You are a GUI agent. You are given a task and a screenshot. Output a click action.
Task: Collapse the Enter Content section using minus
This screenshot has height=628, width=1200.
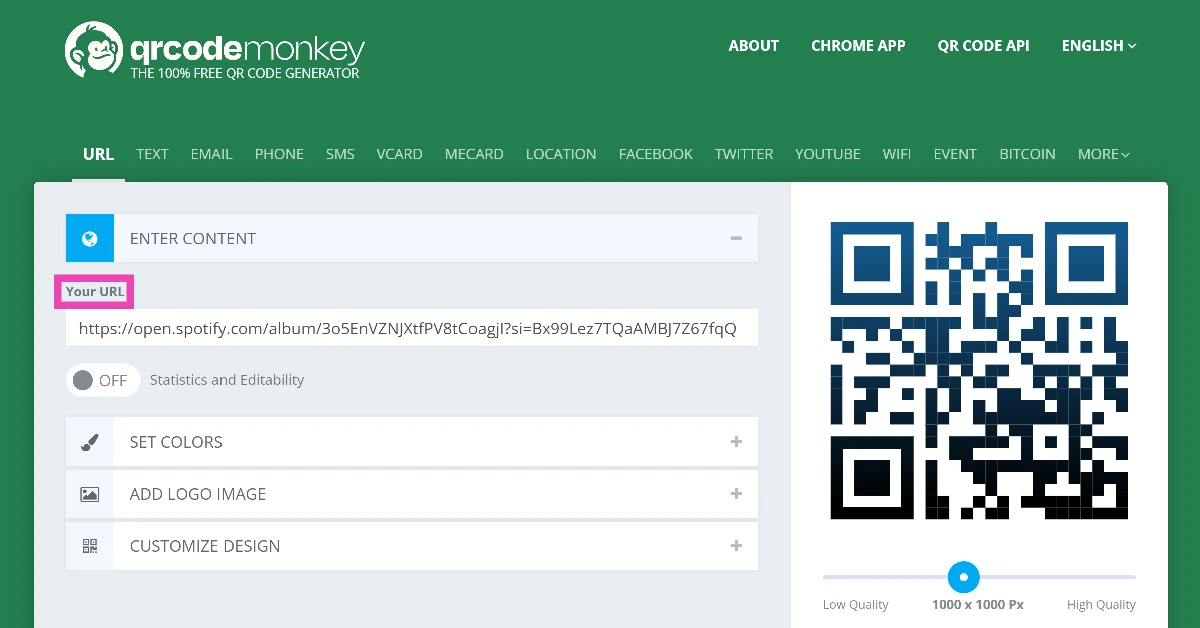[736, 238]
